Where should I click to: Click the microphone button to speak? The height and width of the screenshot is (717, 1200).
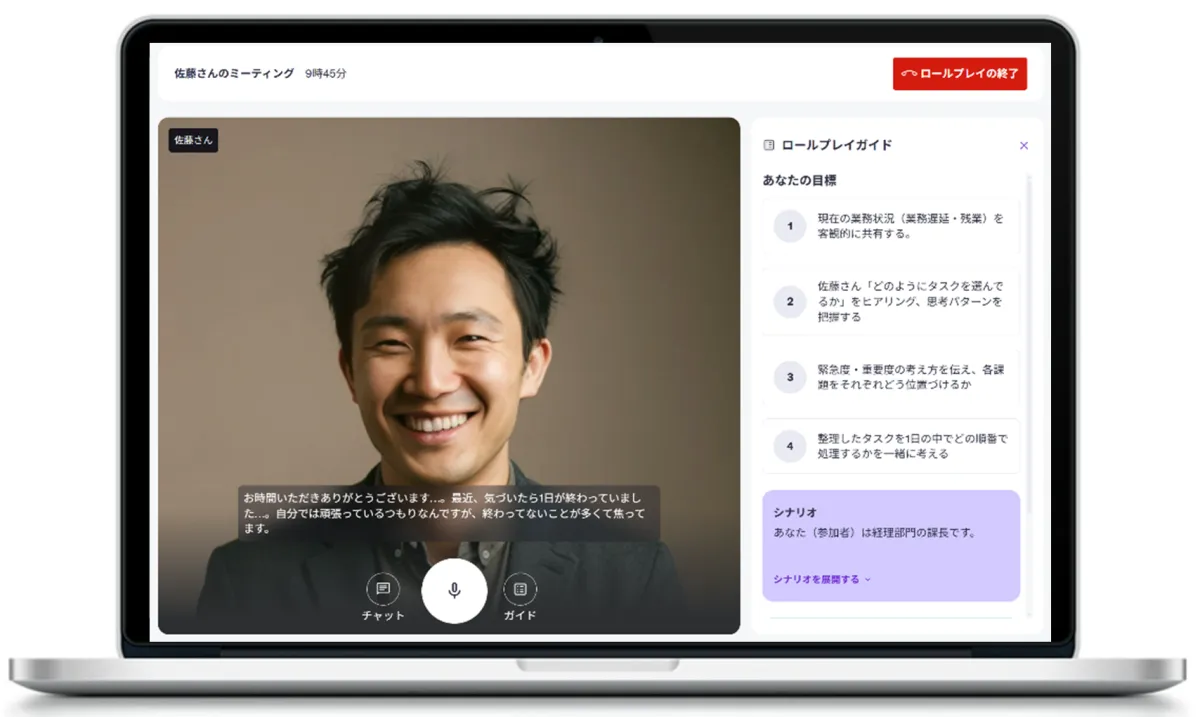[454, 590]
